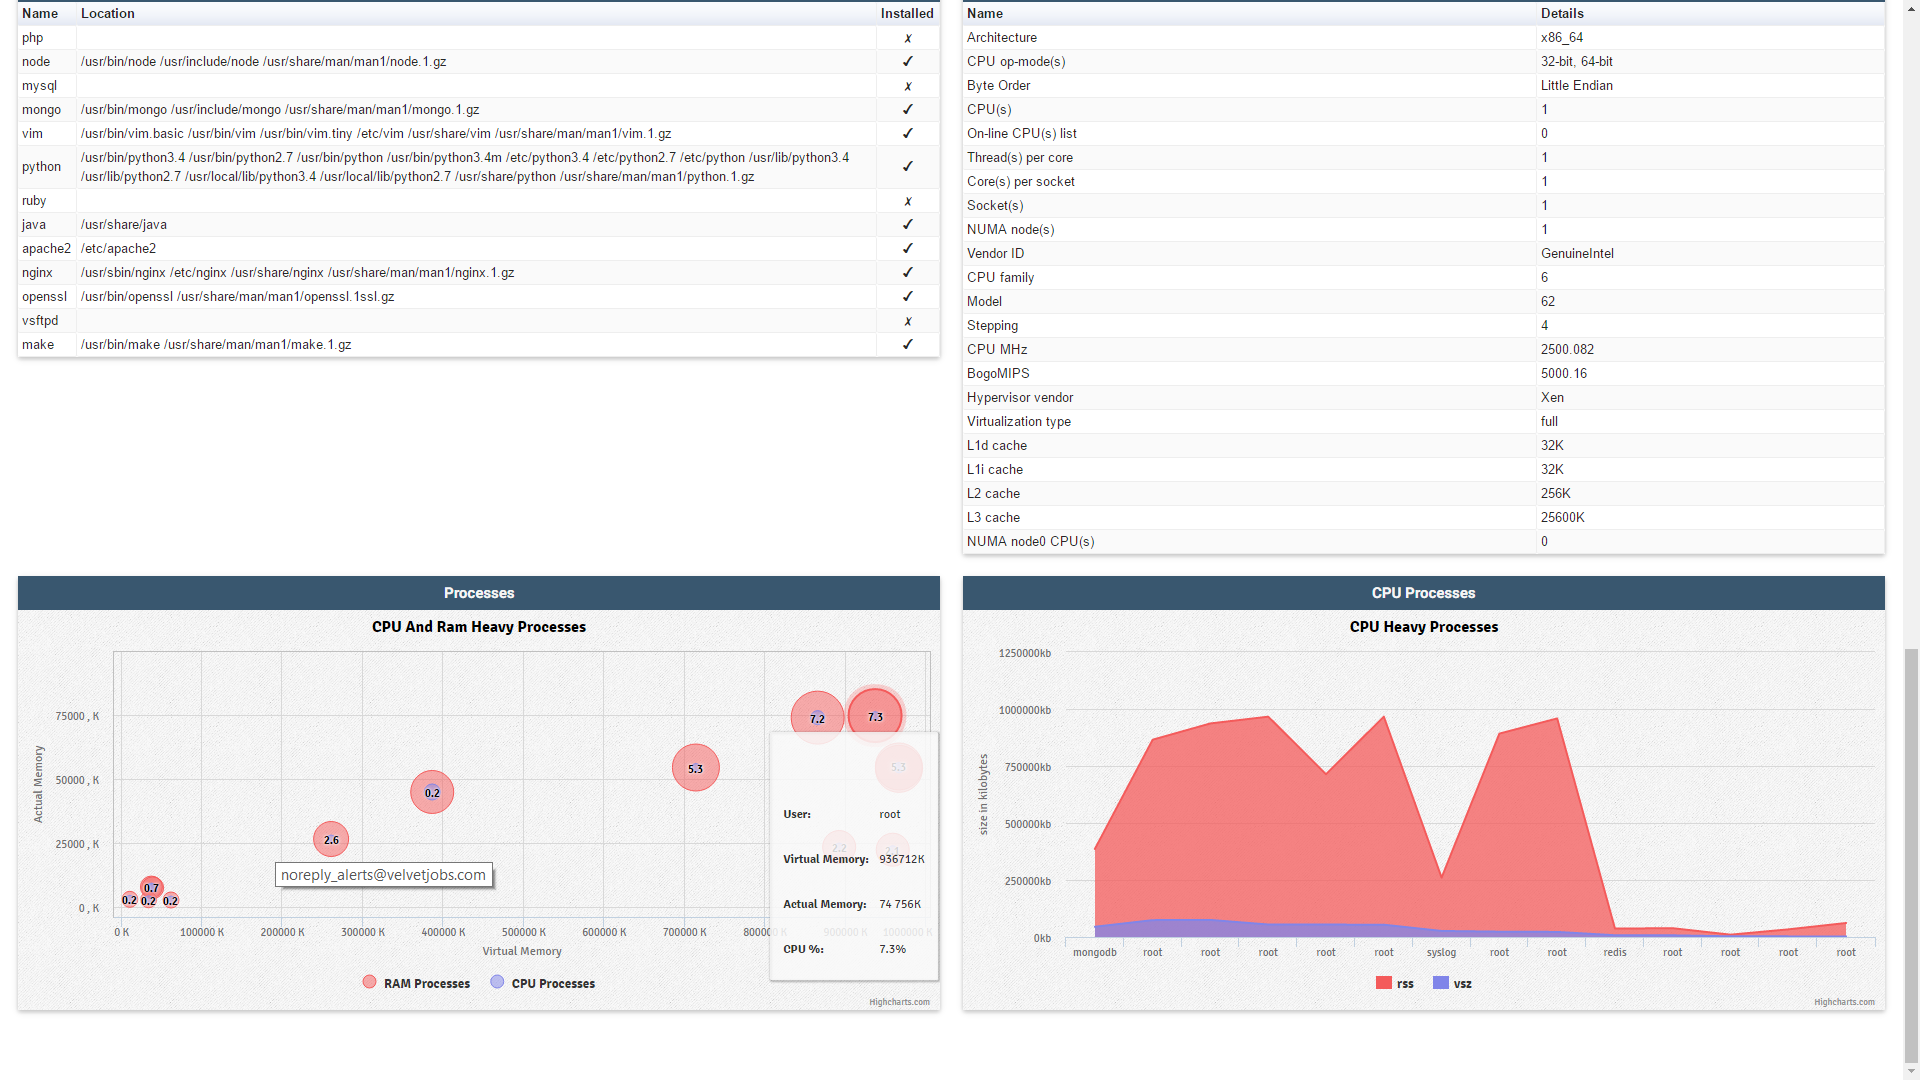Click the checkmark in the node row
Viewport: 1920px width, 1080px height.
tap(907, 61)
